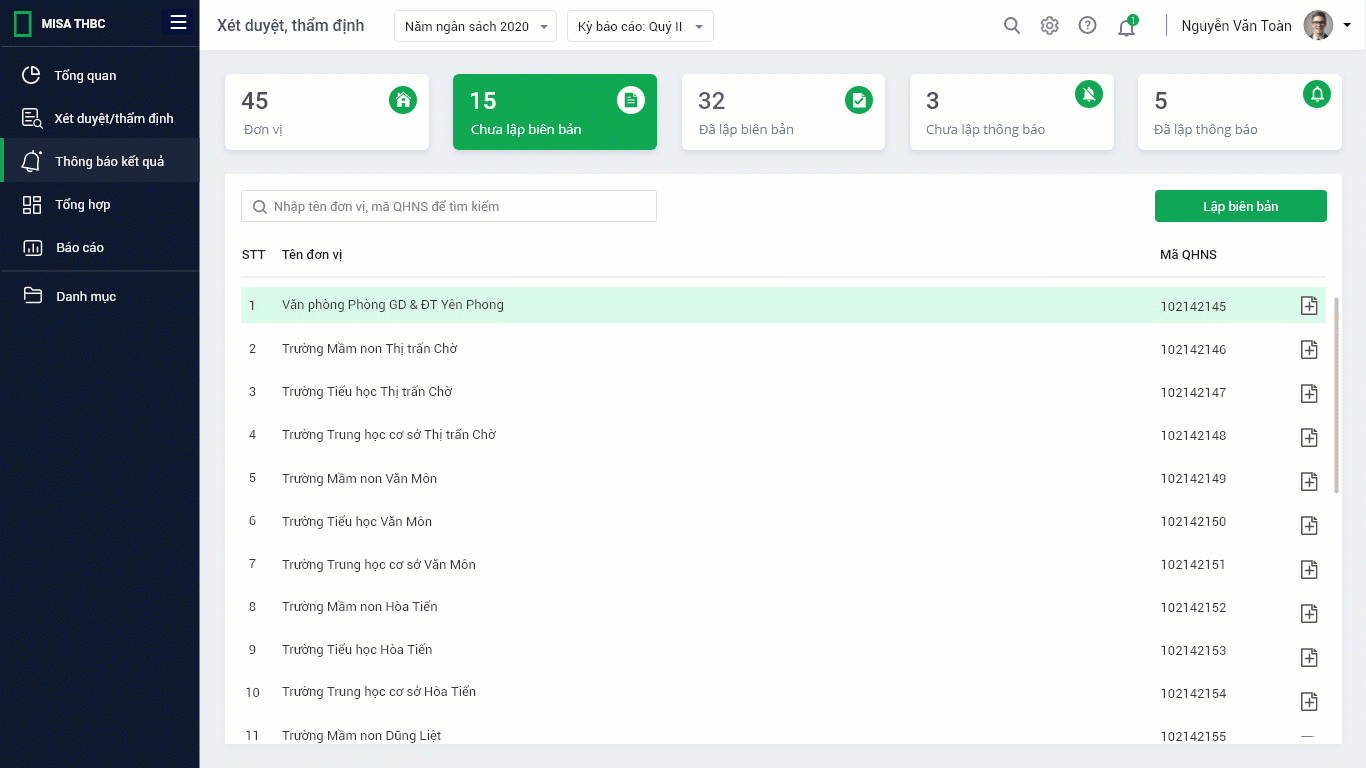This screenshot has width=1366, height=768.
Task: Click create-report icon for Trường Trung học cơ sở Hòa Tiến
Action: point(1309,701)
